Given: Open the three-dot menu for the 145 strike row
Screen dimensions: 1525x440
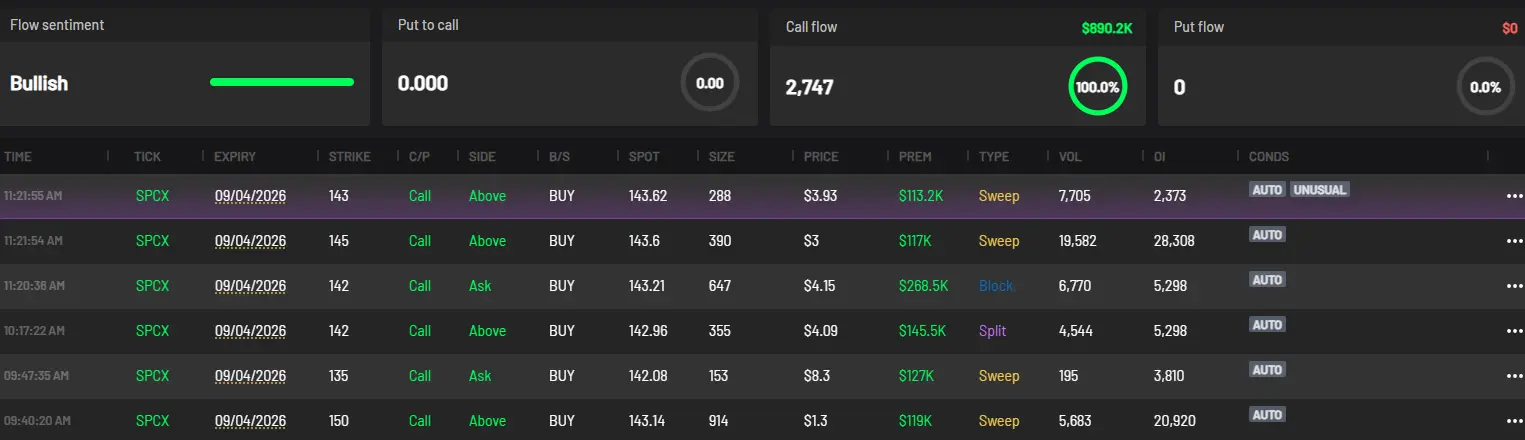Looking at the screenshot, I should point(1513,241).
